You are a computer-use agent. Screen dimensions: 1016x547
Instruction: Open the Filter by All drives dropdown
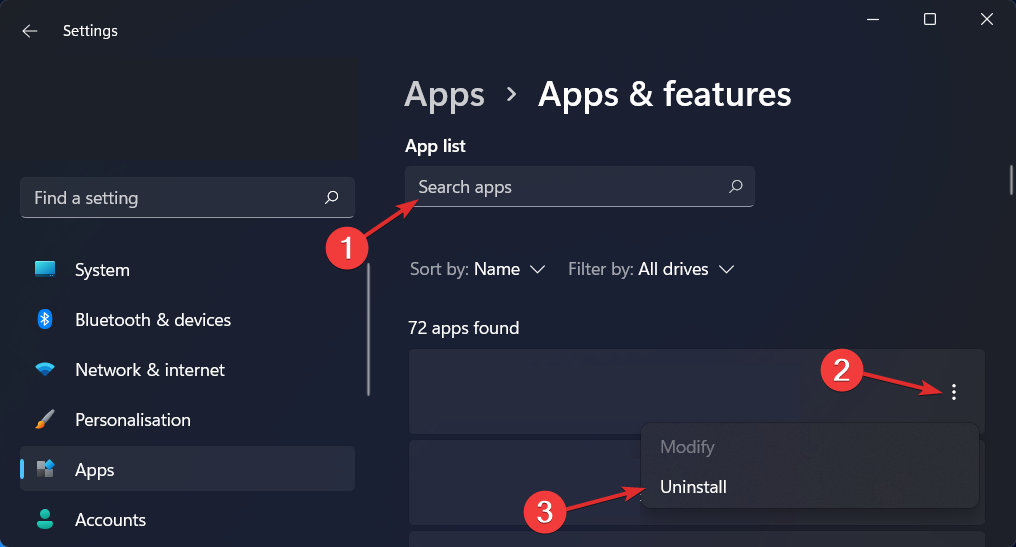(x=651, y=269)
